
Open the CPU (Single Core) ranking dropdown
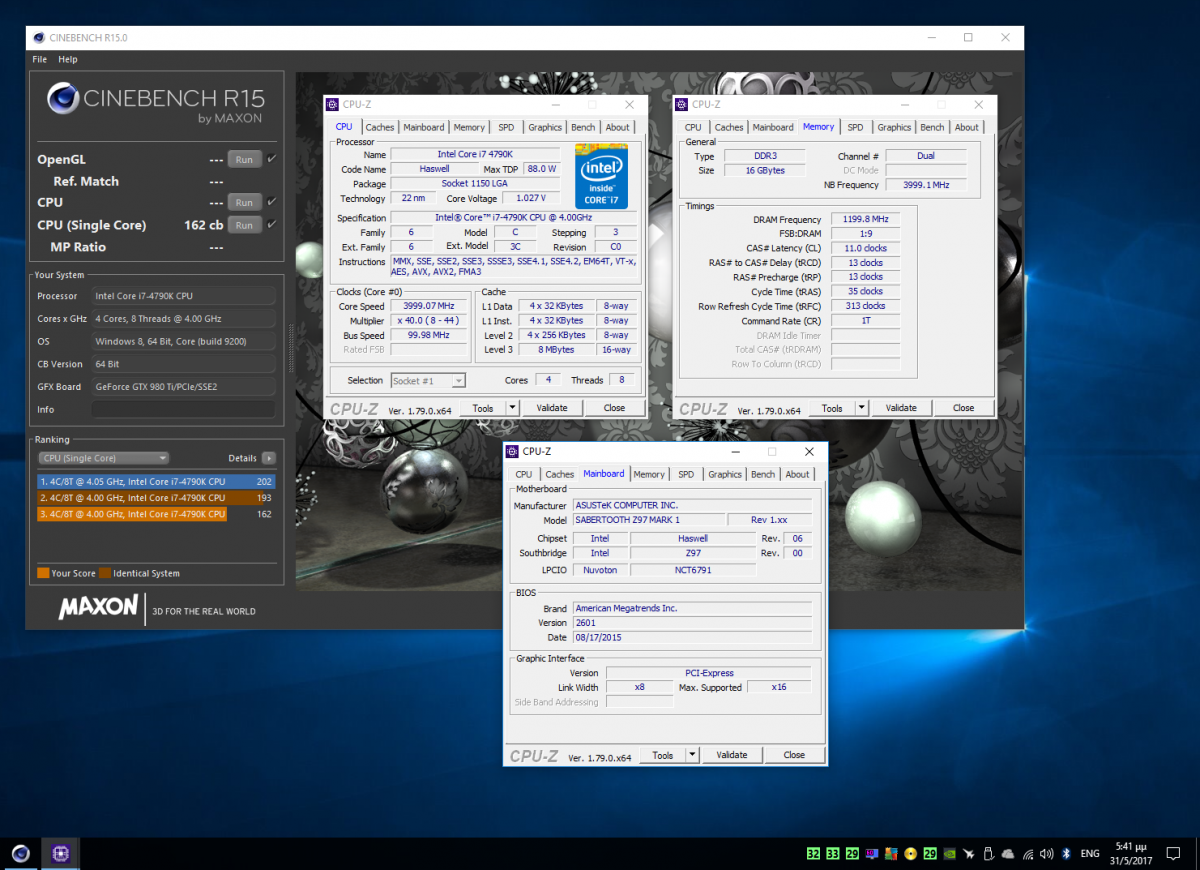click(x=103, y=458)
